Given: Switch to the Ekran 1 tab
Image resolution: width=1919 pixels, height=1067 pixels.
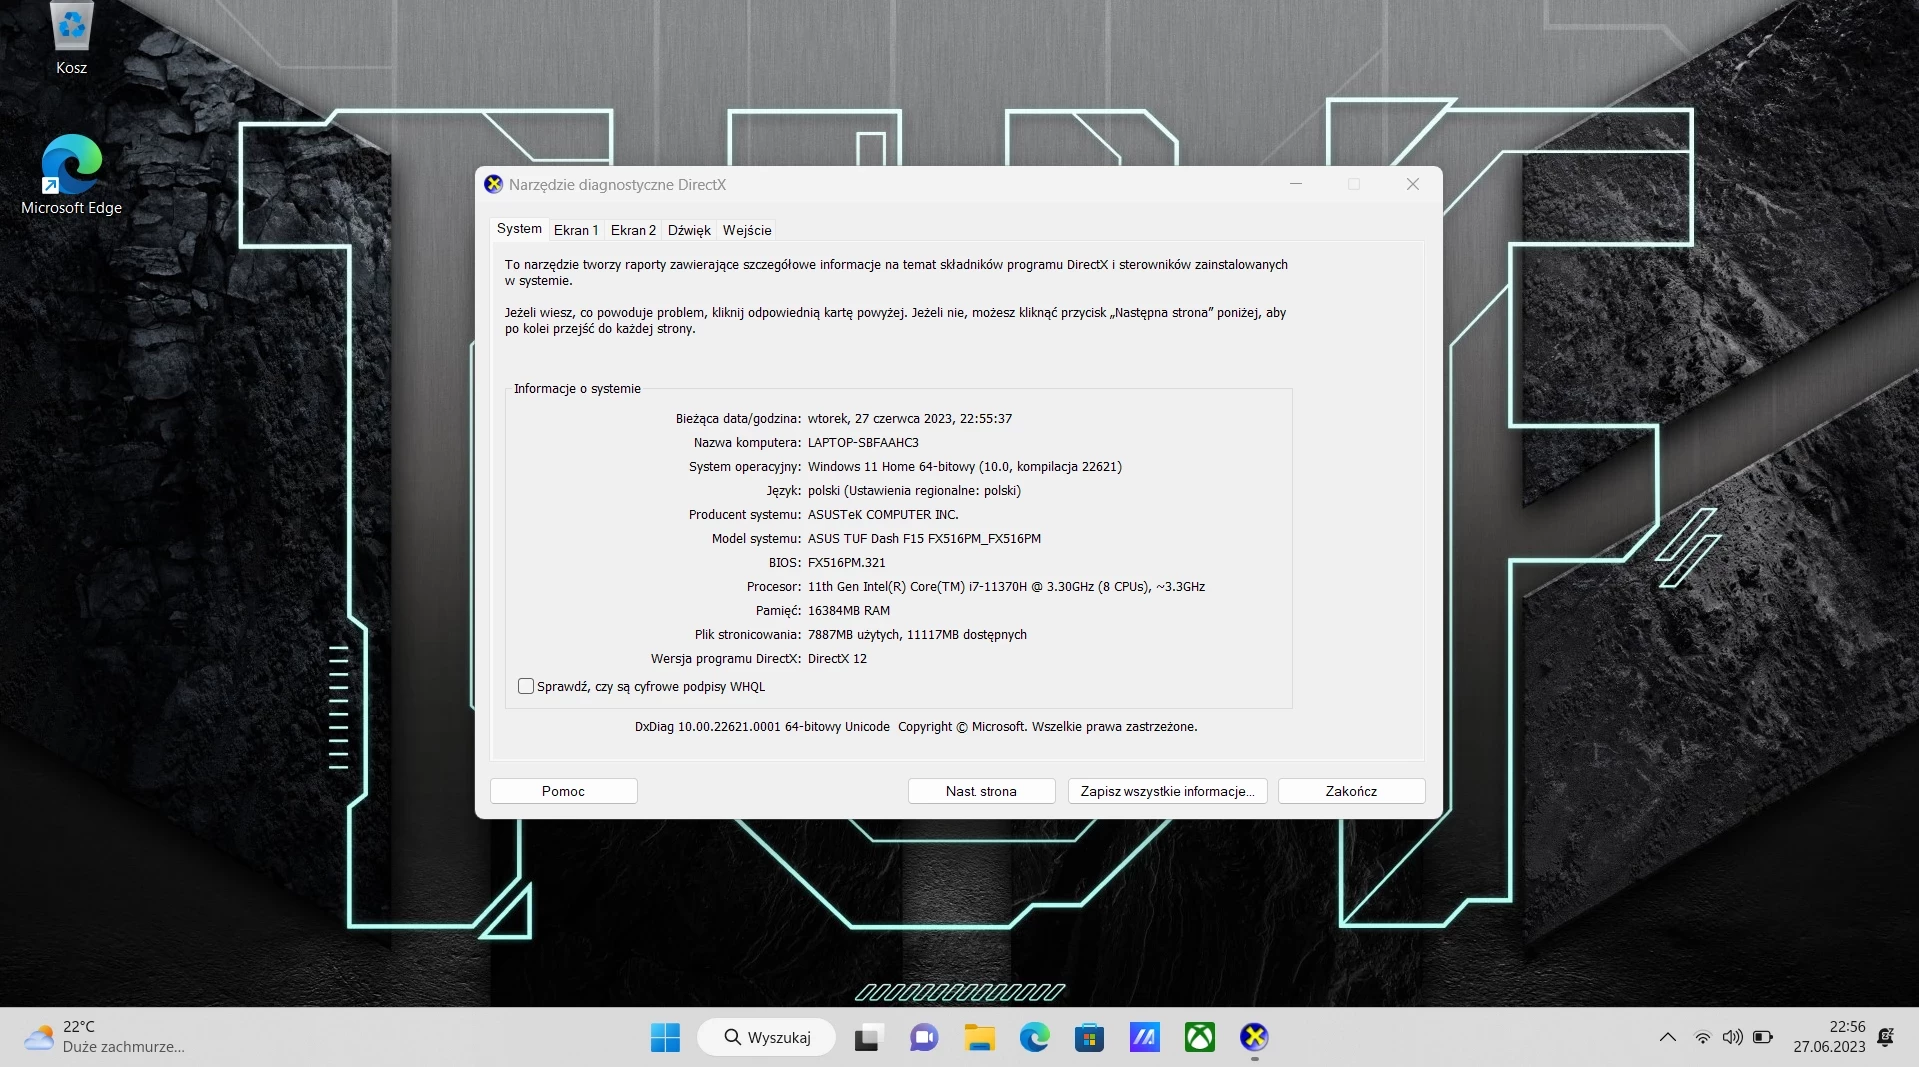Looking at the screenshot, I should pos(576,230).
